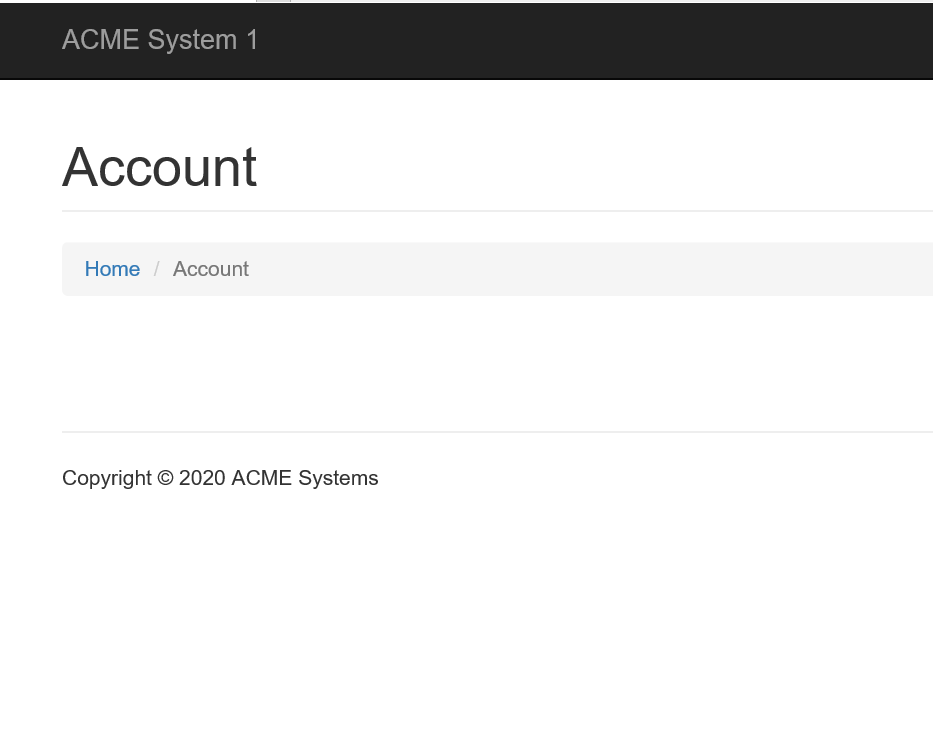Click the small box at the top edge
This screenshot has height=734, width=933.
(x=273, y=1)
